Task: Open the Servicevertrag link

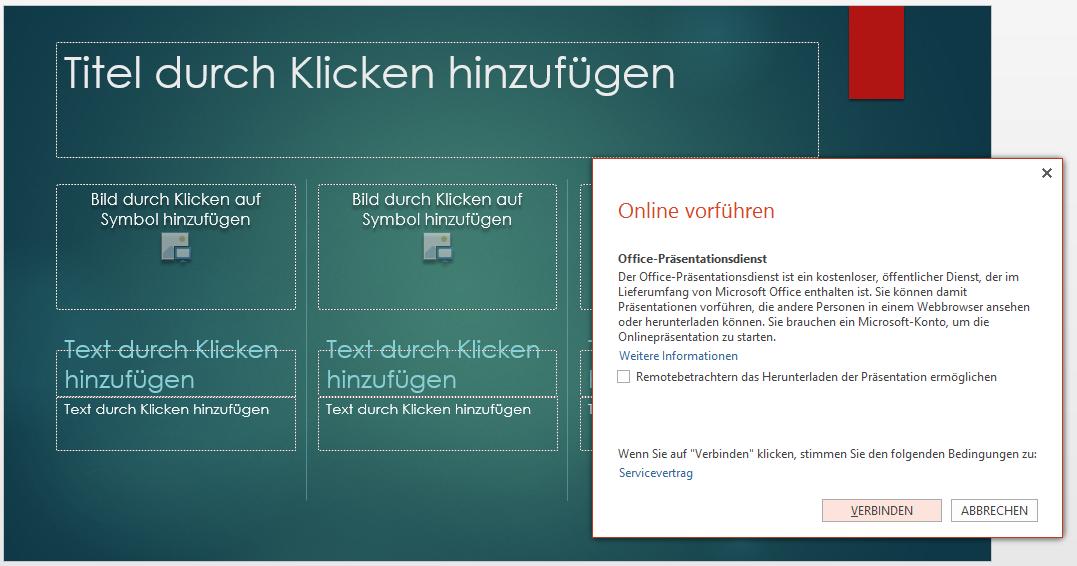Action: pyautogui.click(x=655, y=473)
